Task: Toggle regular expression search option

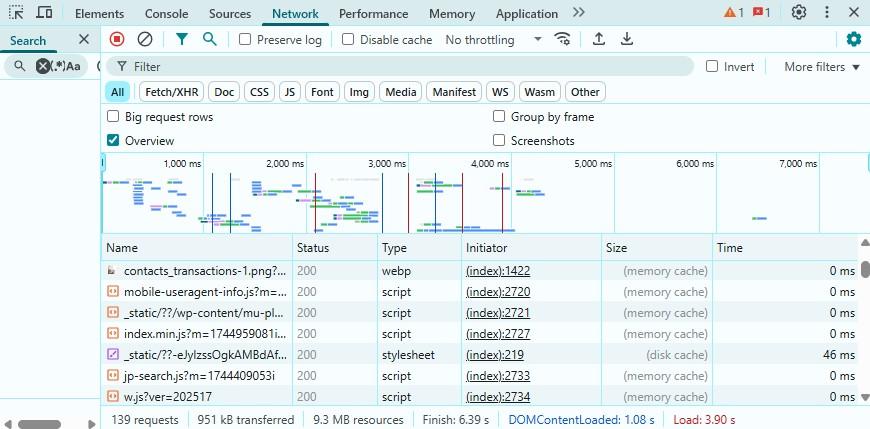Action: click(58, 67)
